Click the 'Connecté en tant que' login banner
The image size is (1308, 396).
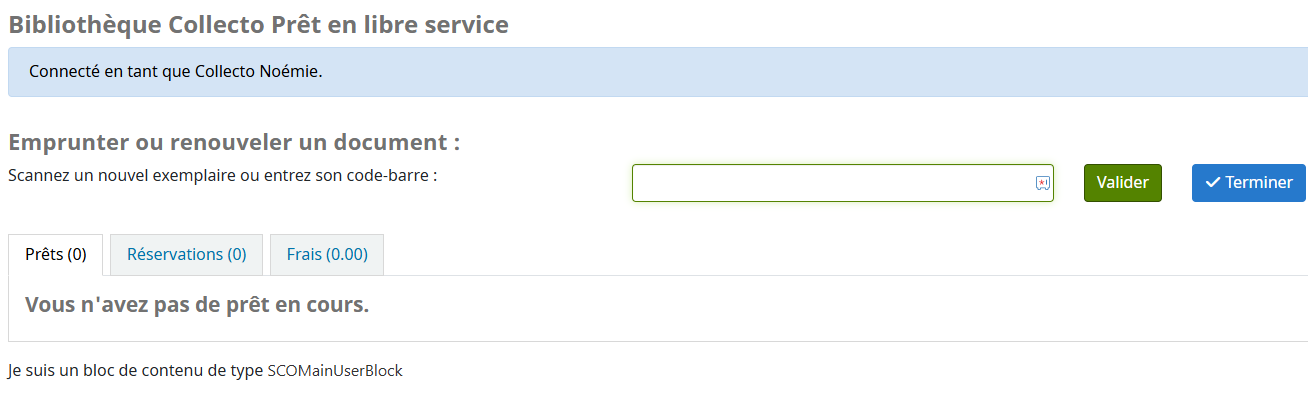(x=658, y=72)
